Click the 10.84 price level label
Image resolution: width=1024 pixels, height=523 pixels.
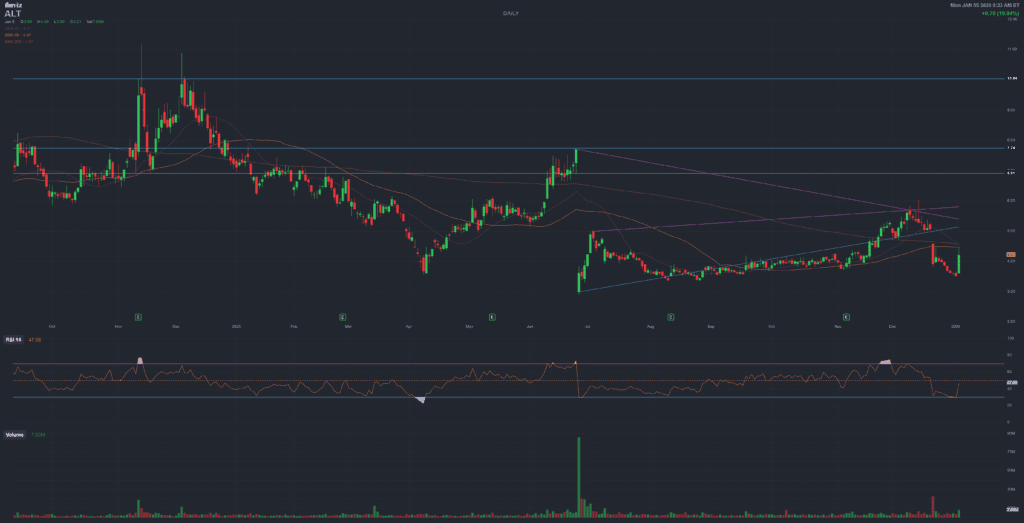(x=1011, y=78)
